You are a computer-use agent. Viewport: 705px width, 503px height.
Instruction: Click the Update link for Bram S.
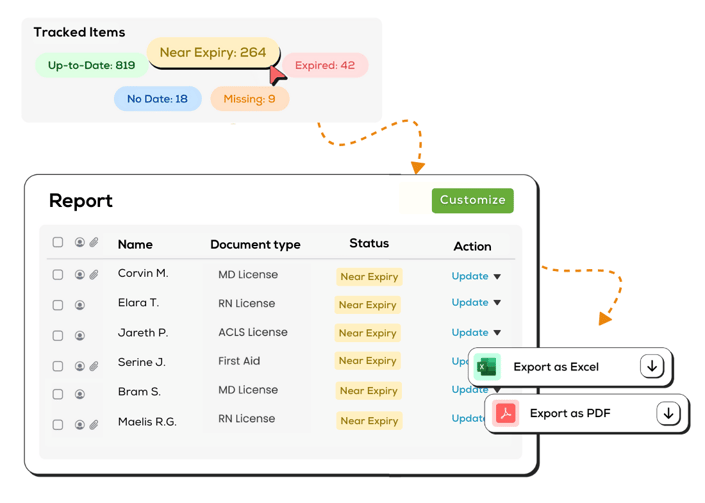pos(470,390)
